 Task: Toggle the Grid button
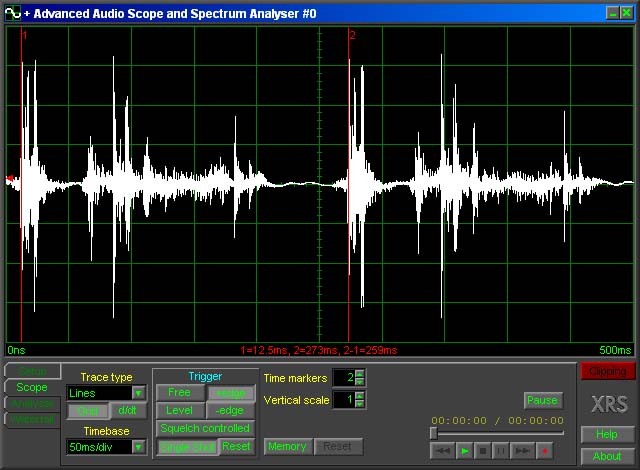[x=88, y=411]
